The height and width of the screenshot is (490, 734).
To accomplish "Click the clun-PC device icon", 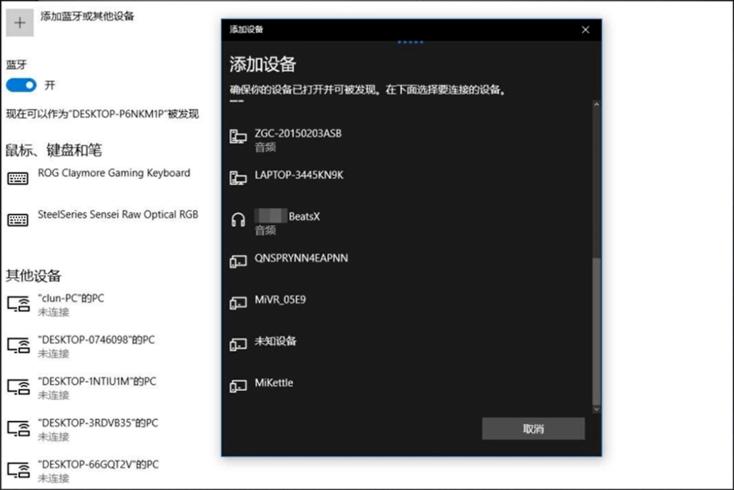I will point(19,304).
